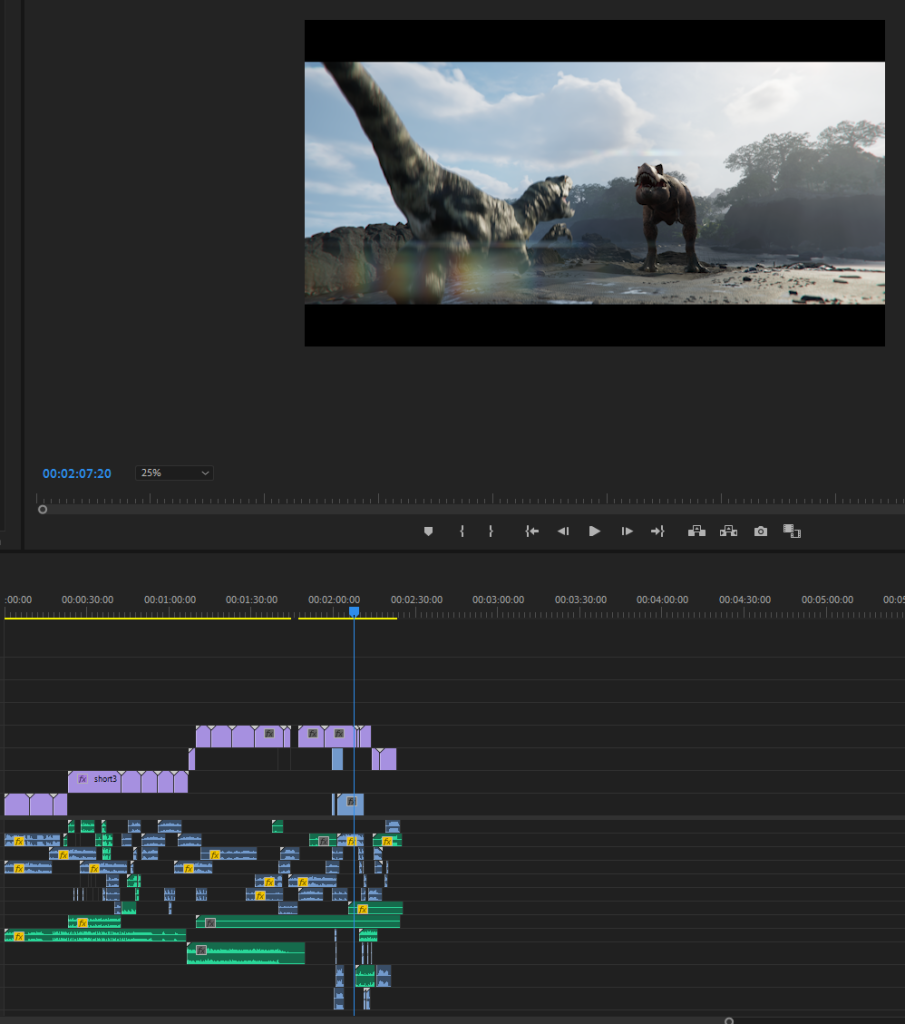The height and width of the screenshot is (1024, 905).
Task: Click the dinosaur preview frame in the Program Monitor
Action: pyautogui.click(x=594, y=183)
